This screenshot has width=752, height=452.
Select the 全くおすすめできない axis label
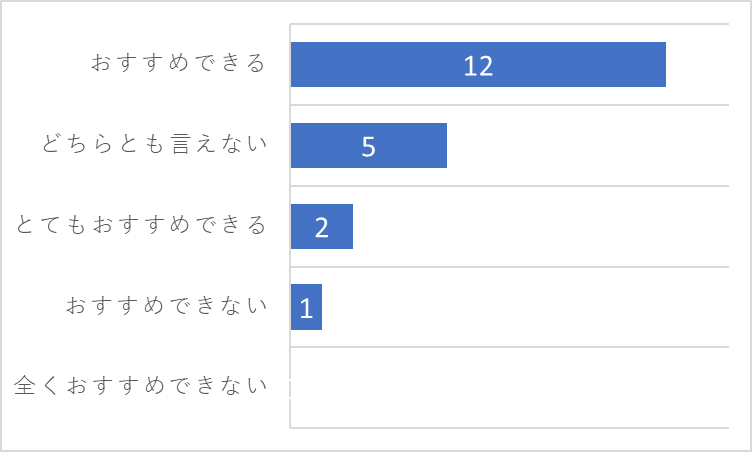tap(141, 385)
